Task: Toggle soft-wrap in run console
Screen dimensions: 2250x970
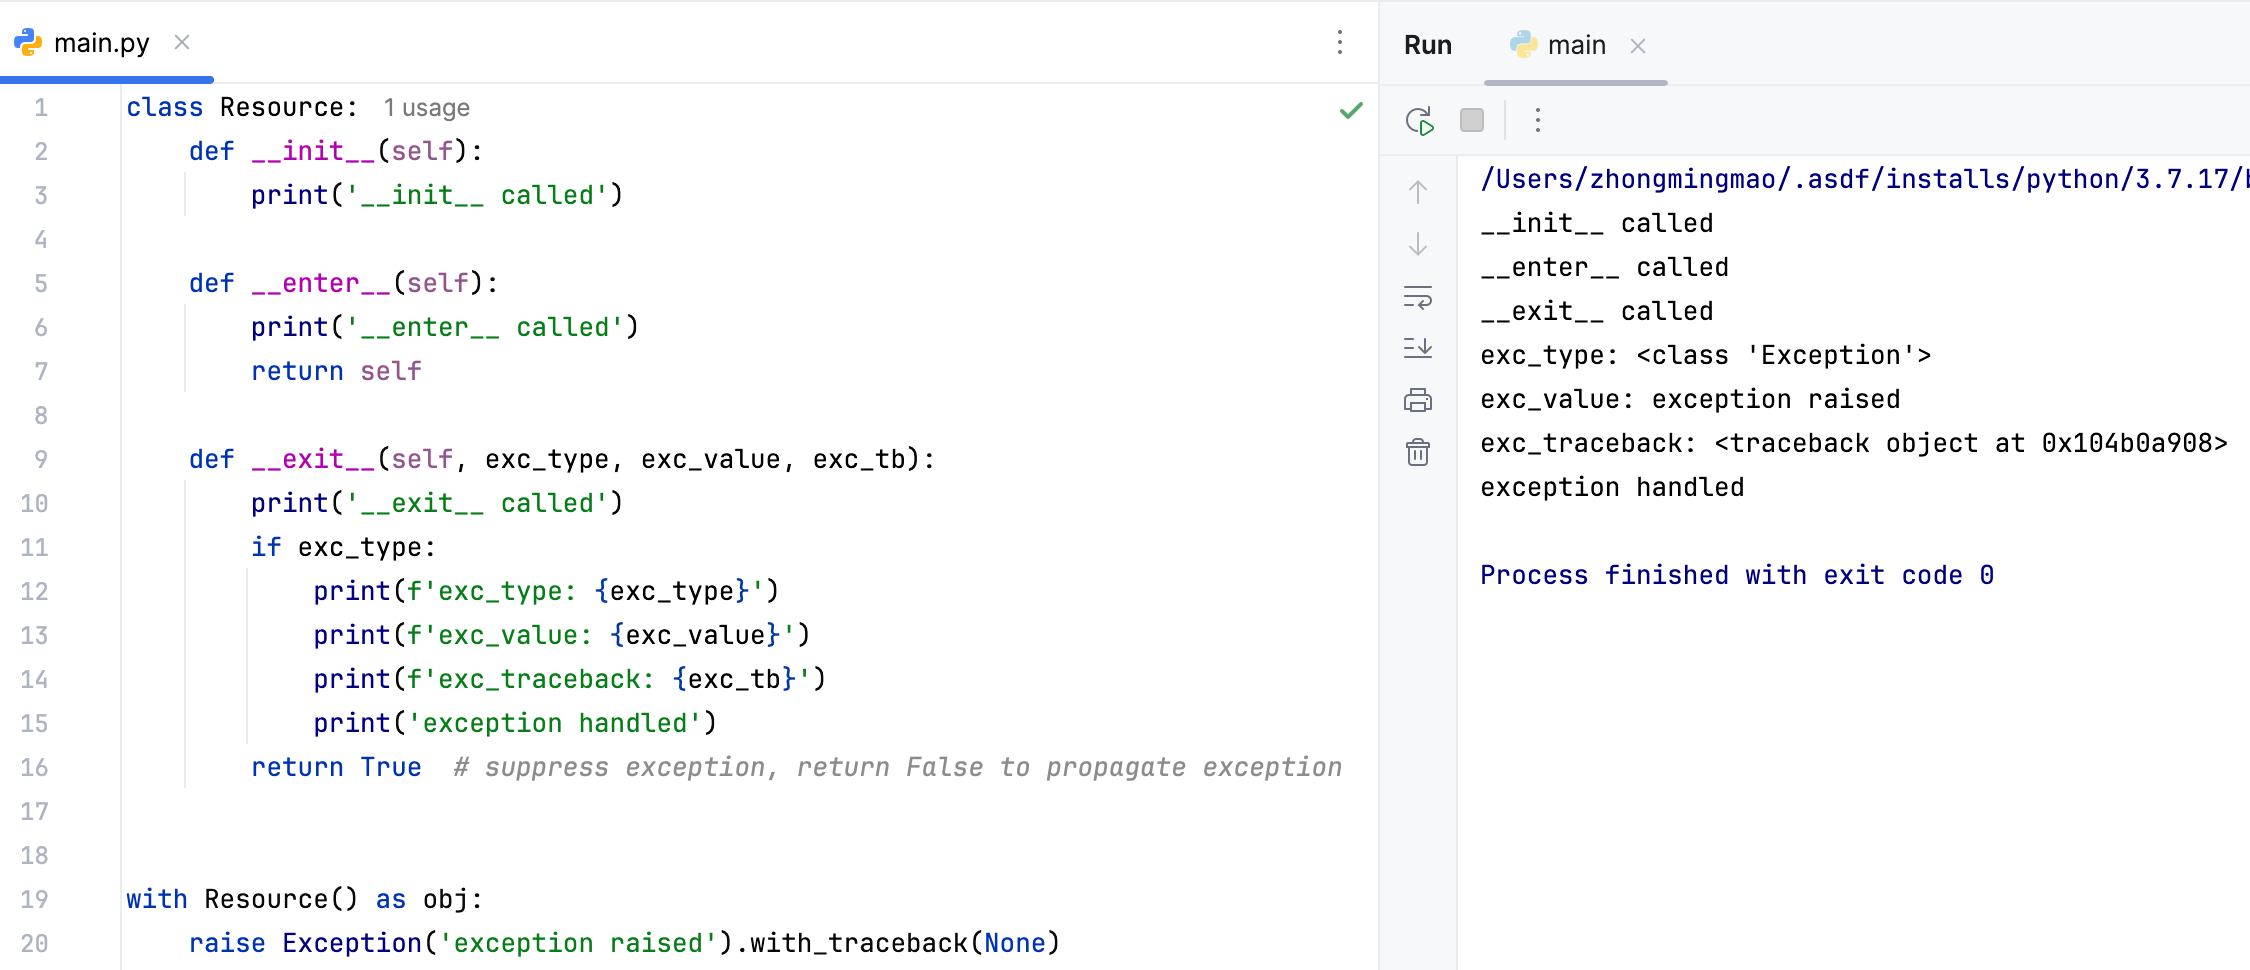Action: coord(1417,297)
